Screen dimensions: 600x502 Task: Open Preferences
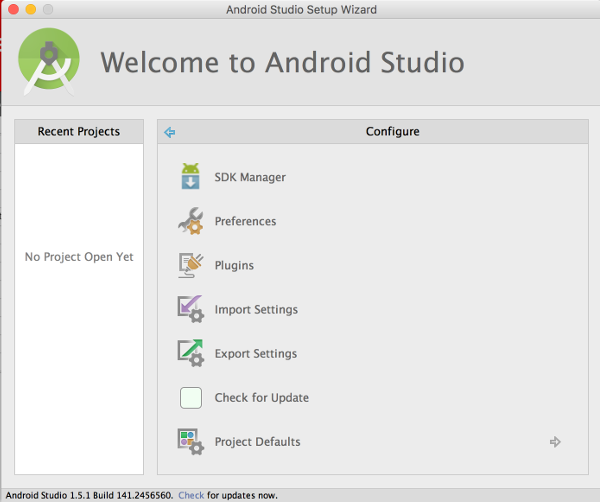coord(245,221)
